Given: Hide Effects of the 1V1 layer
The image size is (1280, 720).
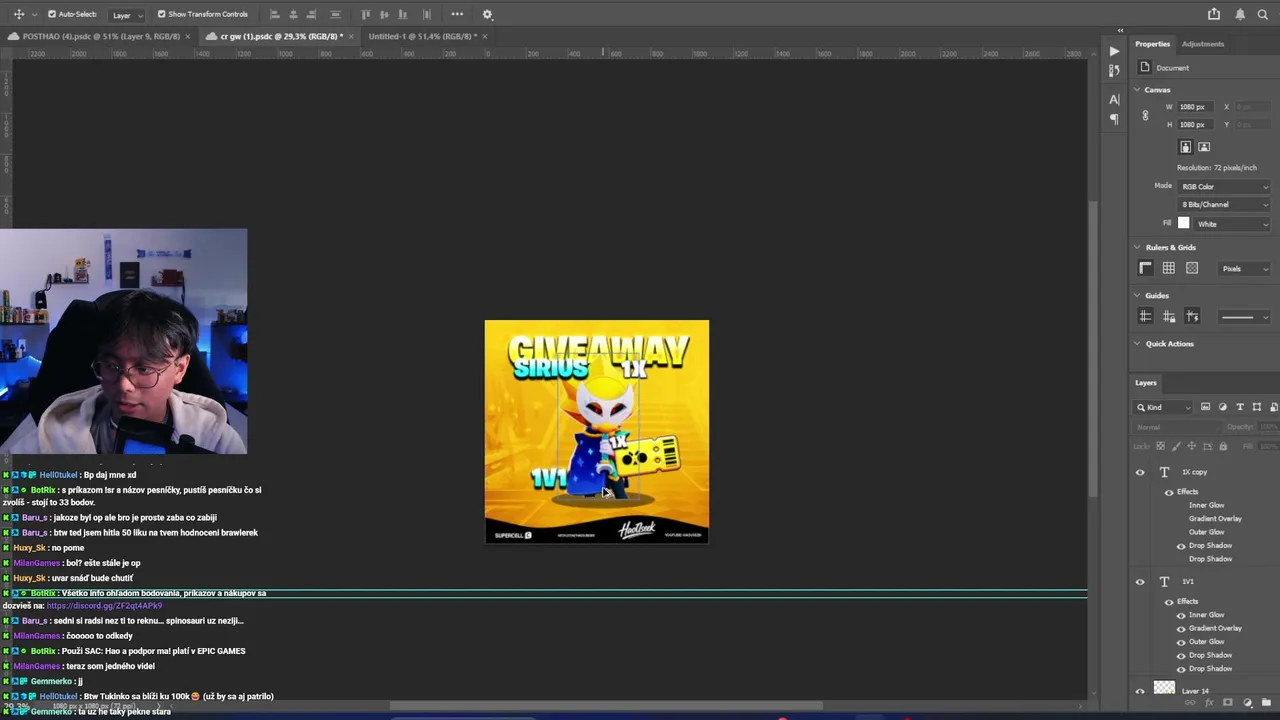Looking at the screenshot, I should (1169, 602).
